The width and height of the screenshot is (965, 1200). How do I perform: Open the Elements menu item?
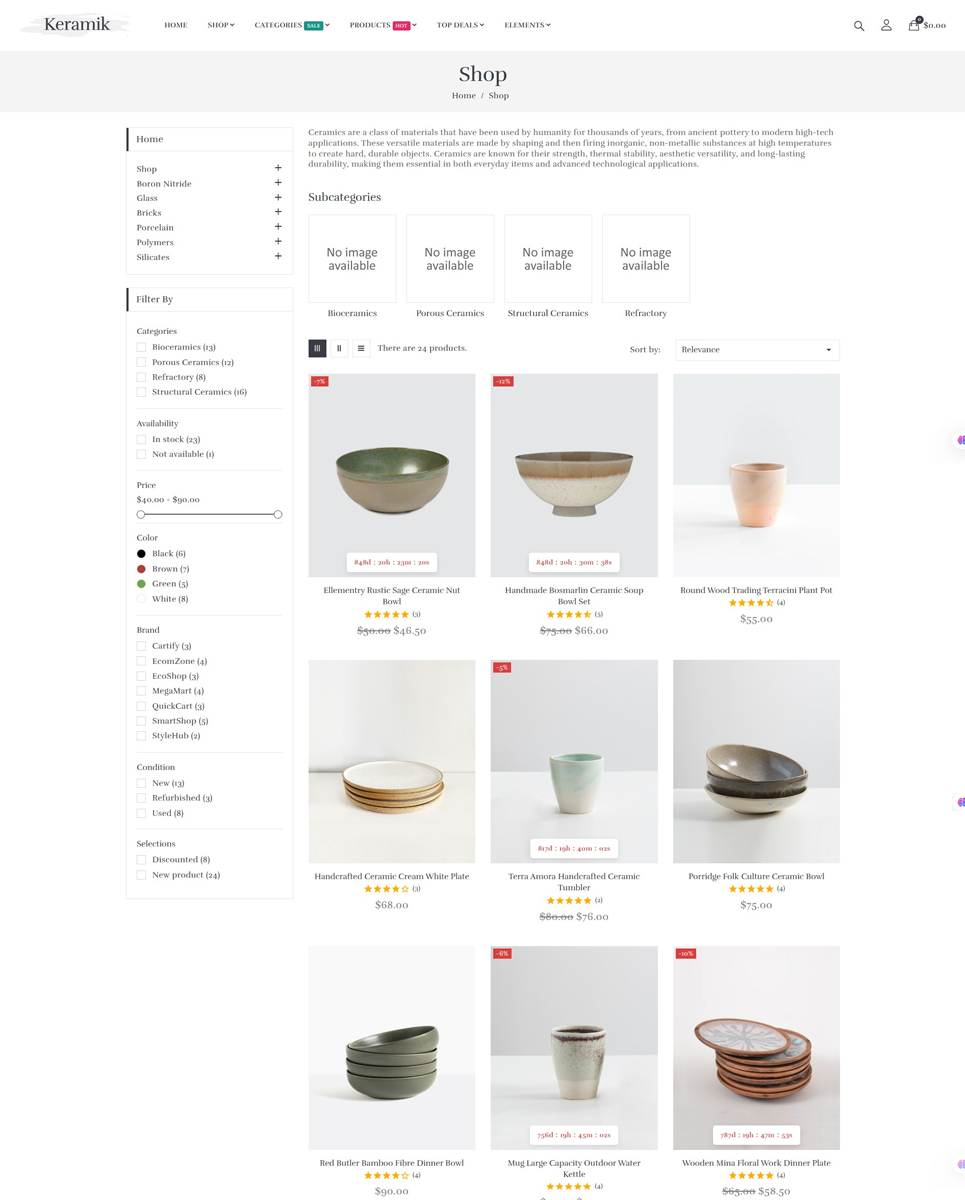point(527,25)
